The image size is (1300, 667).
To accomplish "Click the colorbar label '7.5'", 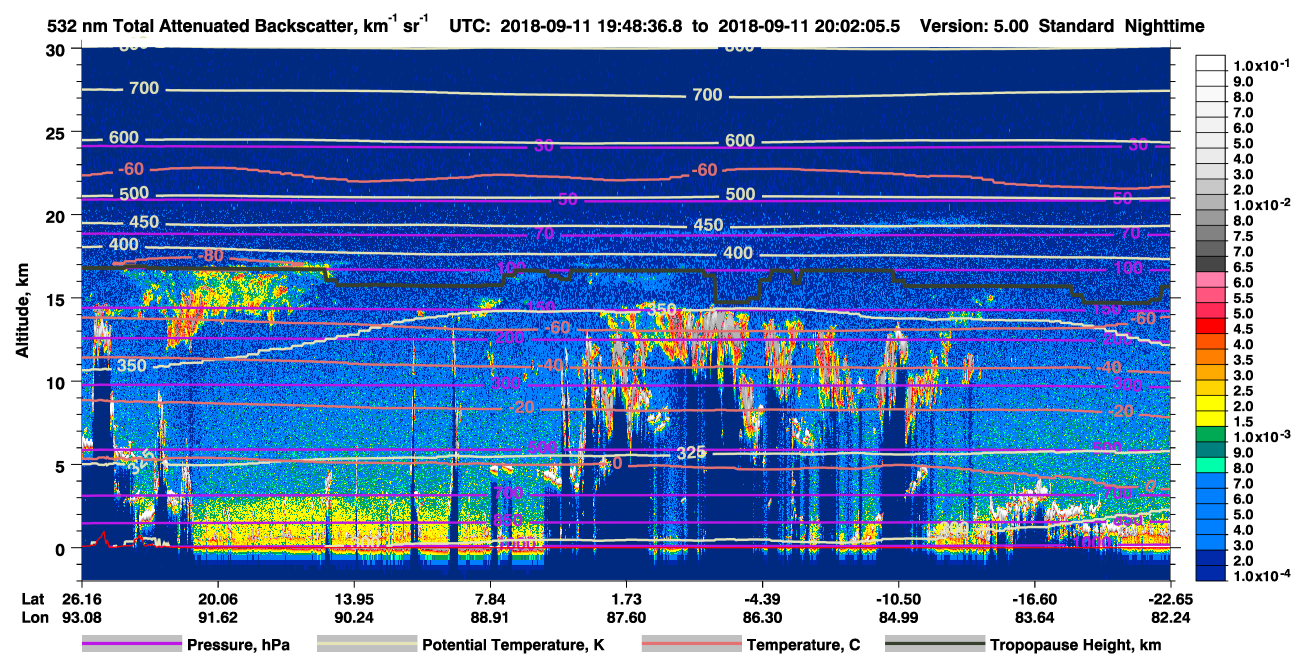I will point(1242,236).
